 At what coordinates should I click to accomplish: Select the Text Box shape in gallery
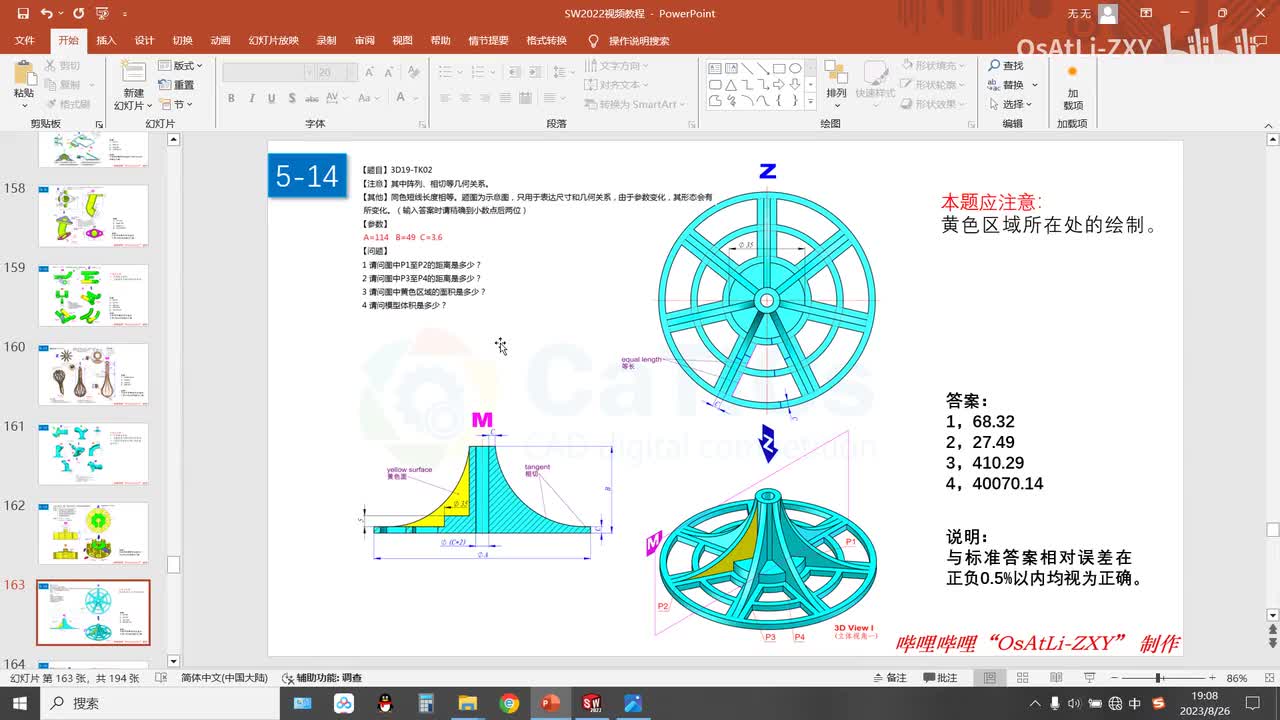715,69
